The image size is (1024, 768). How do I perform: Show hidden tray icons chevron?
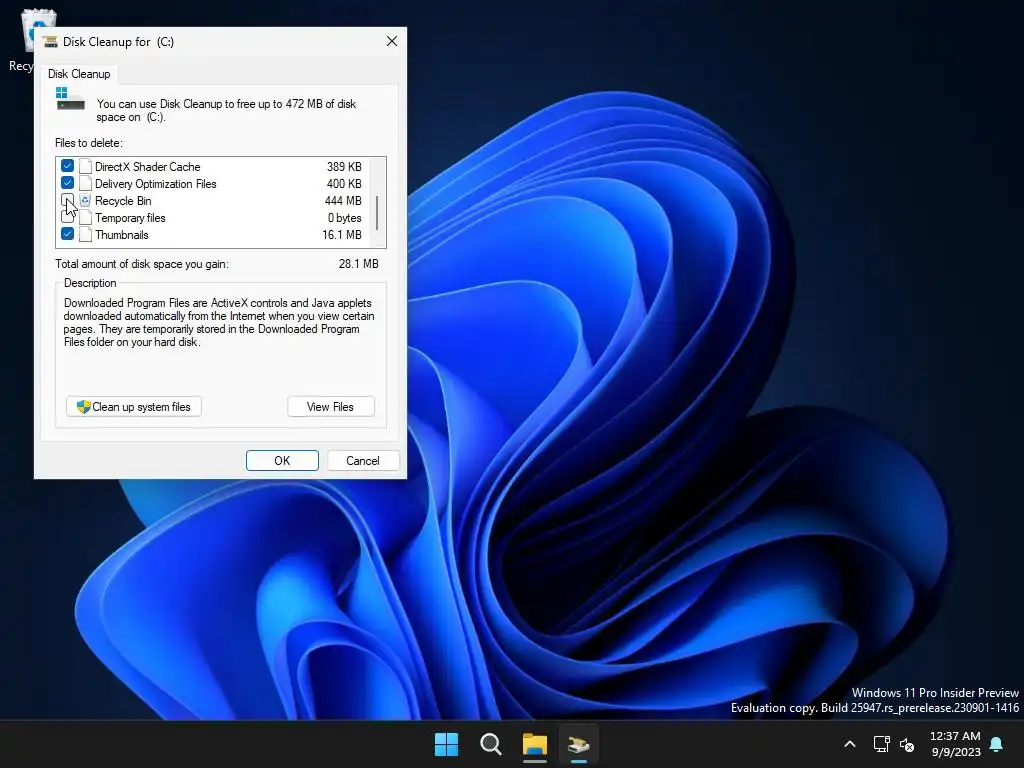click(x=850, y=744)
